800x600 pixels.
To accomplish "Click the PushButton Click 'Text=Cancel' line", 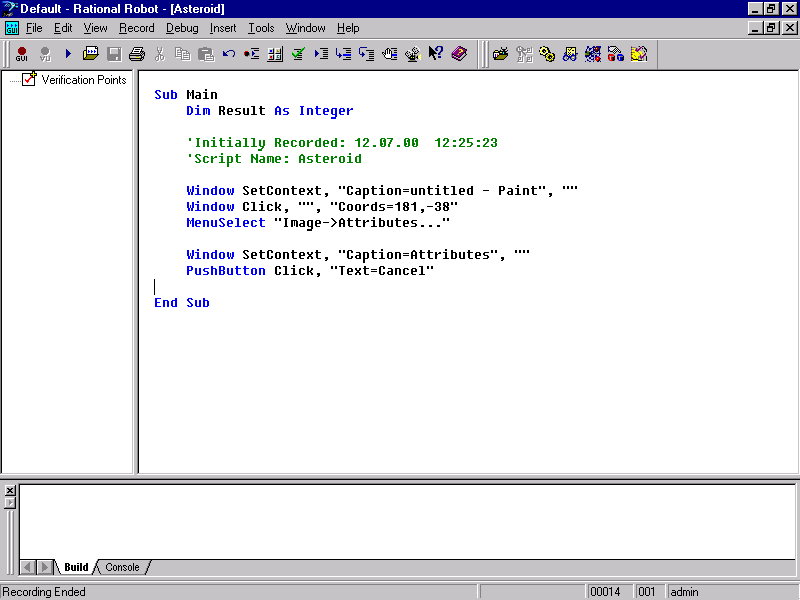I will [310, 271].
